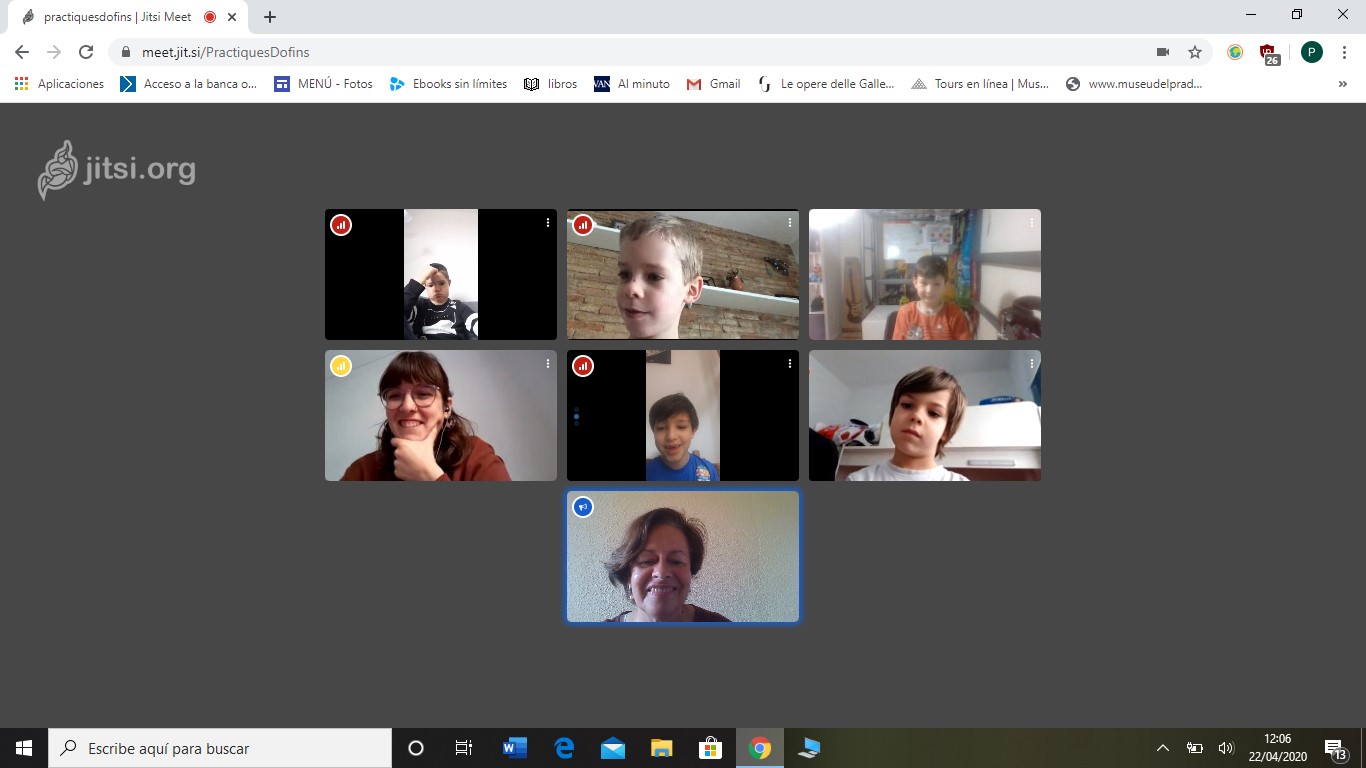Open the Ebooks sin límites bookmark
Viewport: 1366px width, 768px height.
(x=448, y=84)
